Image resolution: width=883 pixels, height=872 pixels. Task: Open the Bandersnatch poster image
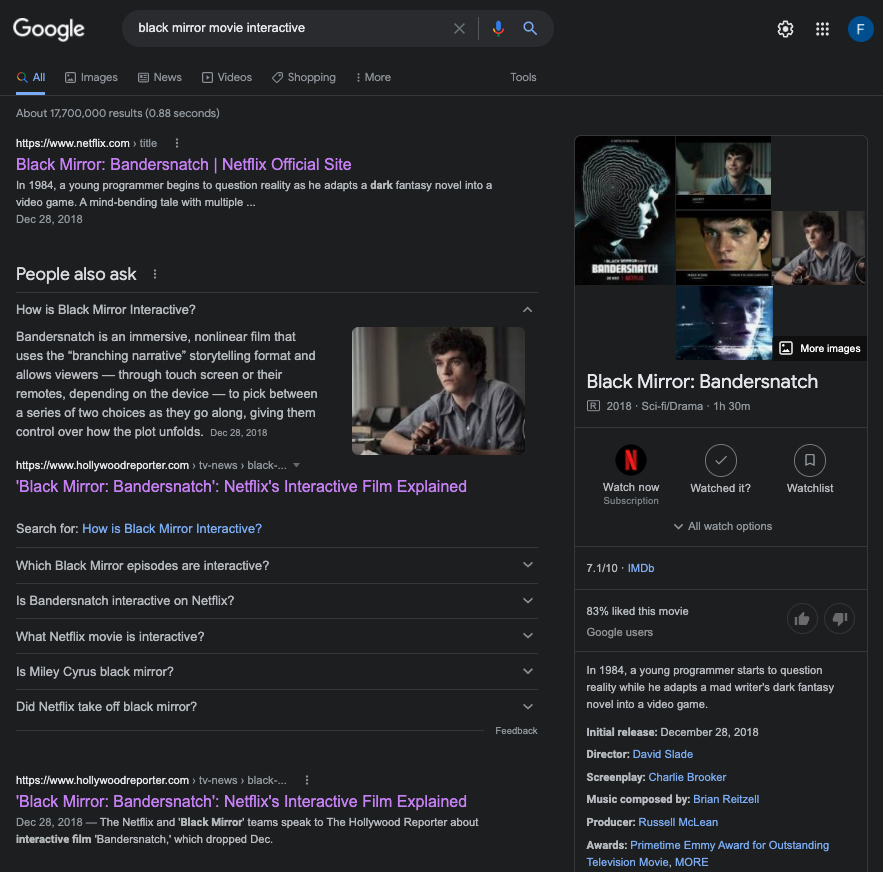coord(624,211)
